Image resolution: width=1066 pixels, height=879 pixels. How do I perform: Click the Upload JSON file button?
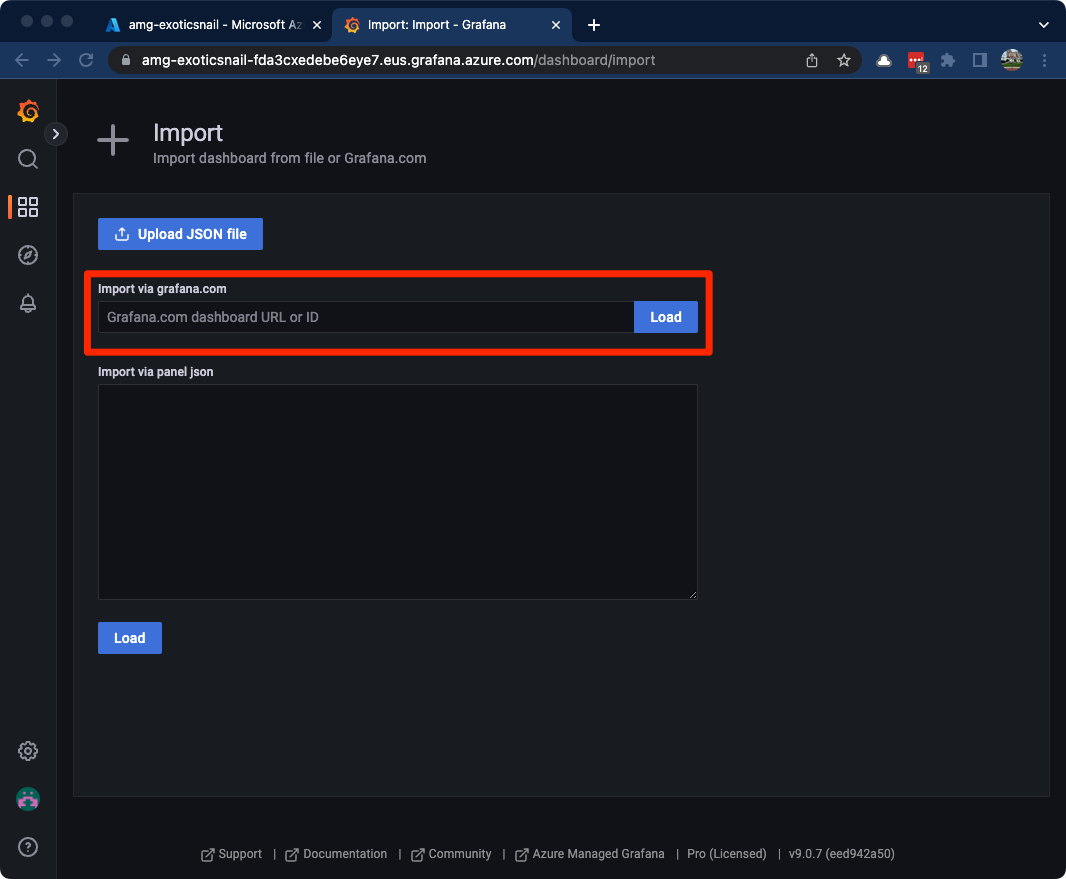pyautogui.click(x=180, y=234)
